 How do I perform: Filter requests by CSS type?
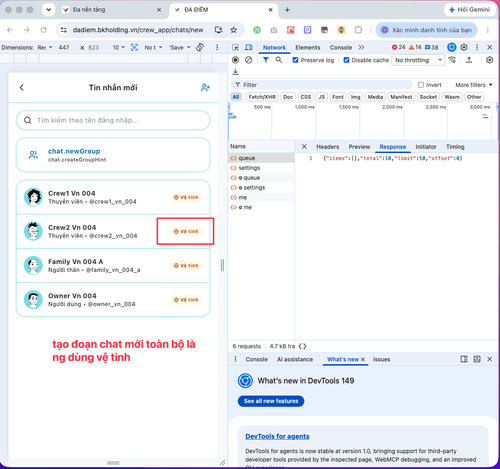pyautogui.click(x=306, y=97)
